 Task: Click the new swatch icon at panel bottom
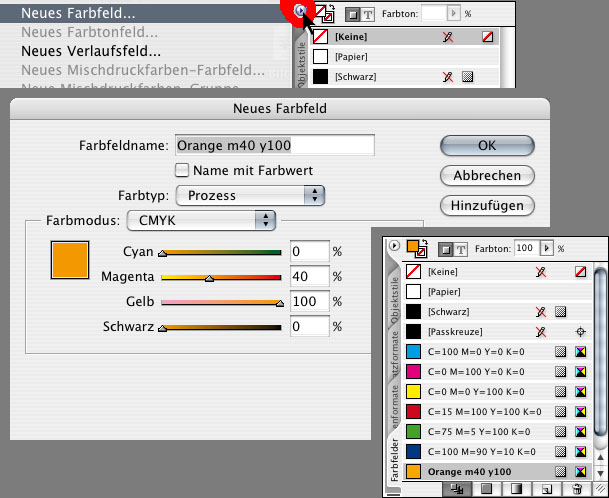[549, 489]
